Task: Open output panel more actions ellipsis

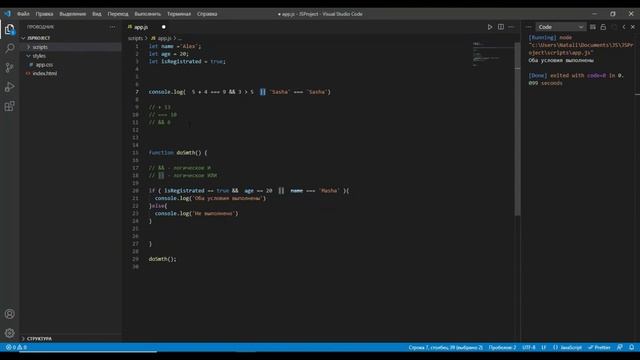Action: tap(529, 27)
